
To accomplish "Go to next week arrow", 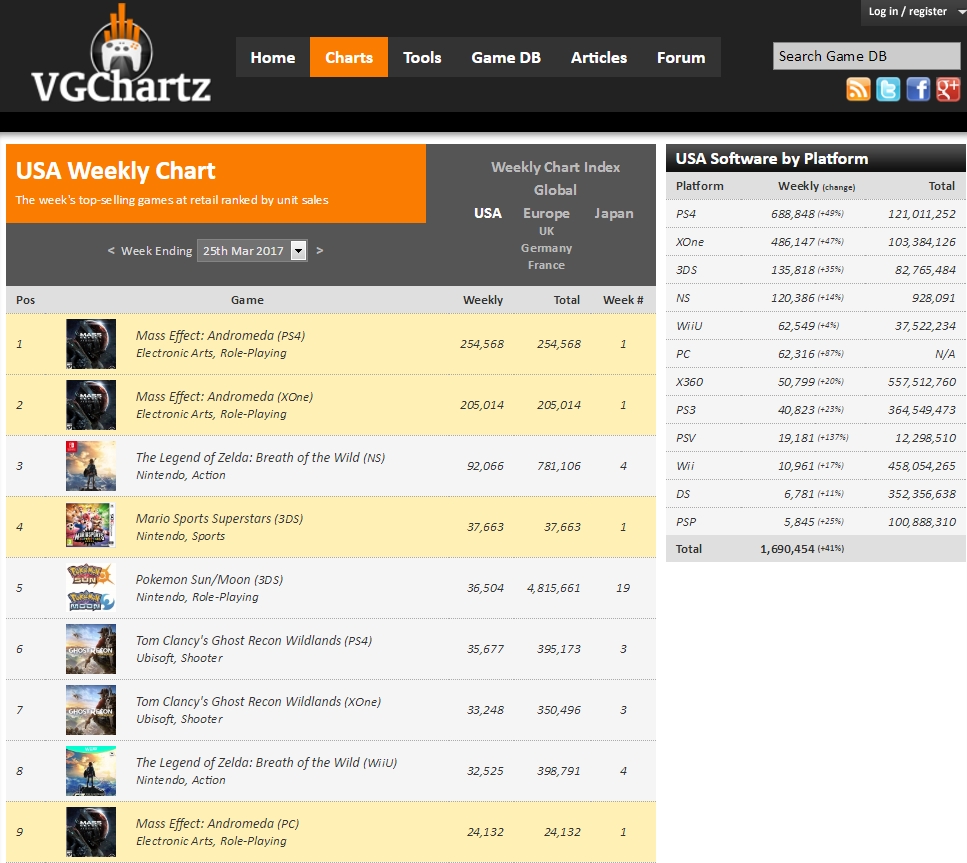I will 319,250.
